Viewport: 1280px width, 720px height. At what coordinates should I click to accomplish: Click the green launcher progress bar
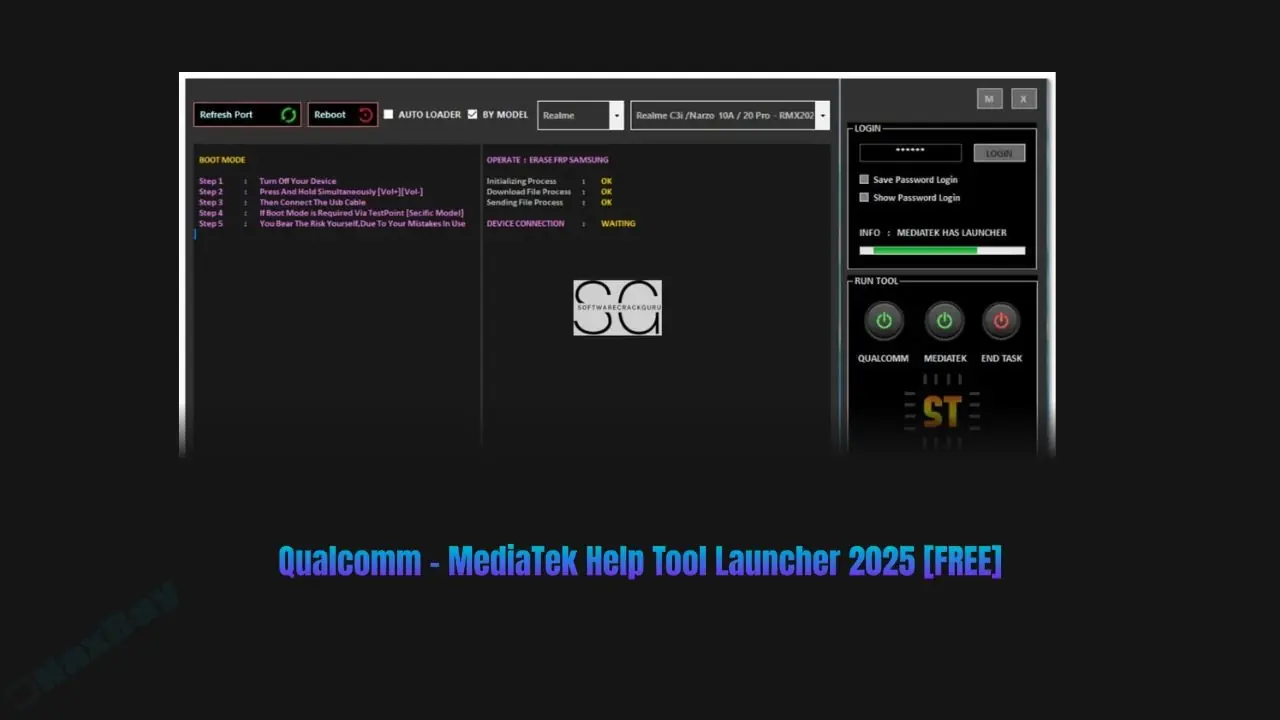pos(942,250)
